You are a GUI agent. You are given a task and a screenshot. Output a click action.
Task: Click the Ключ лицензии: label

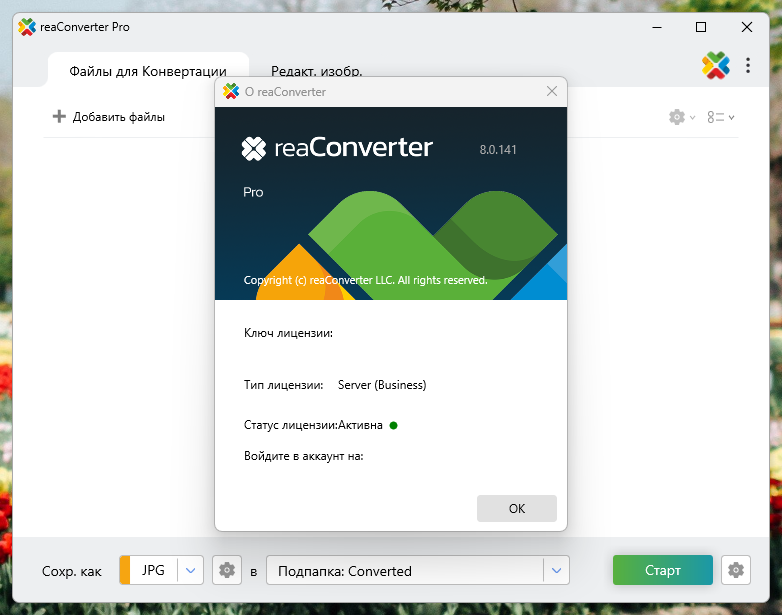[x=288, y=333]
